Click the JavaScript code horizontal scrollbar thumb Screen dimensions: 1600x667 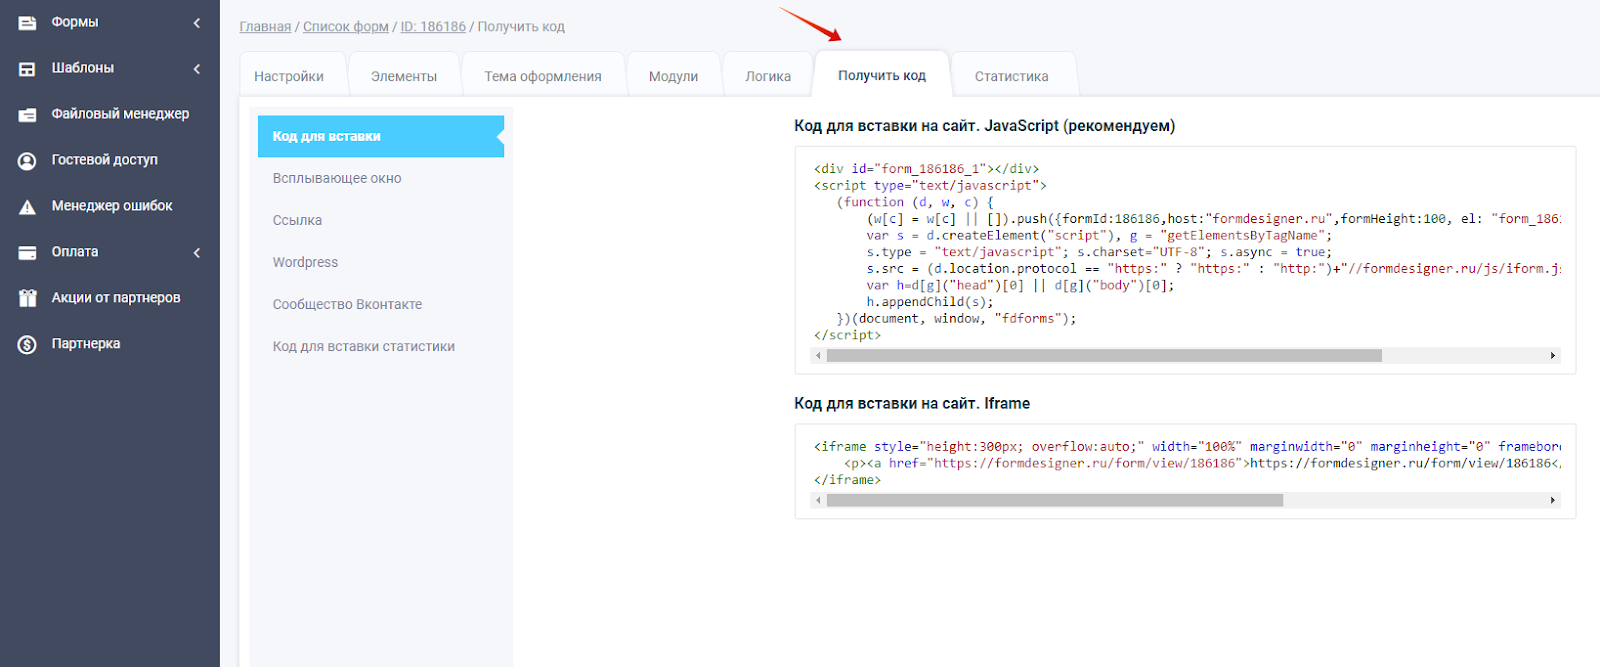coord(1104,356)
